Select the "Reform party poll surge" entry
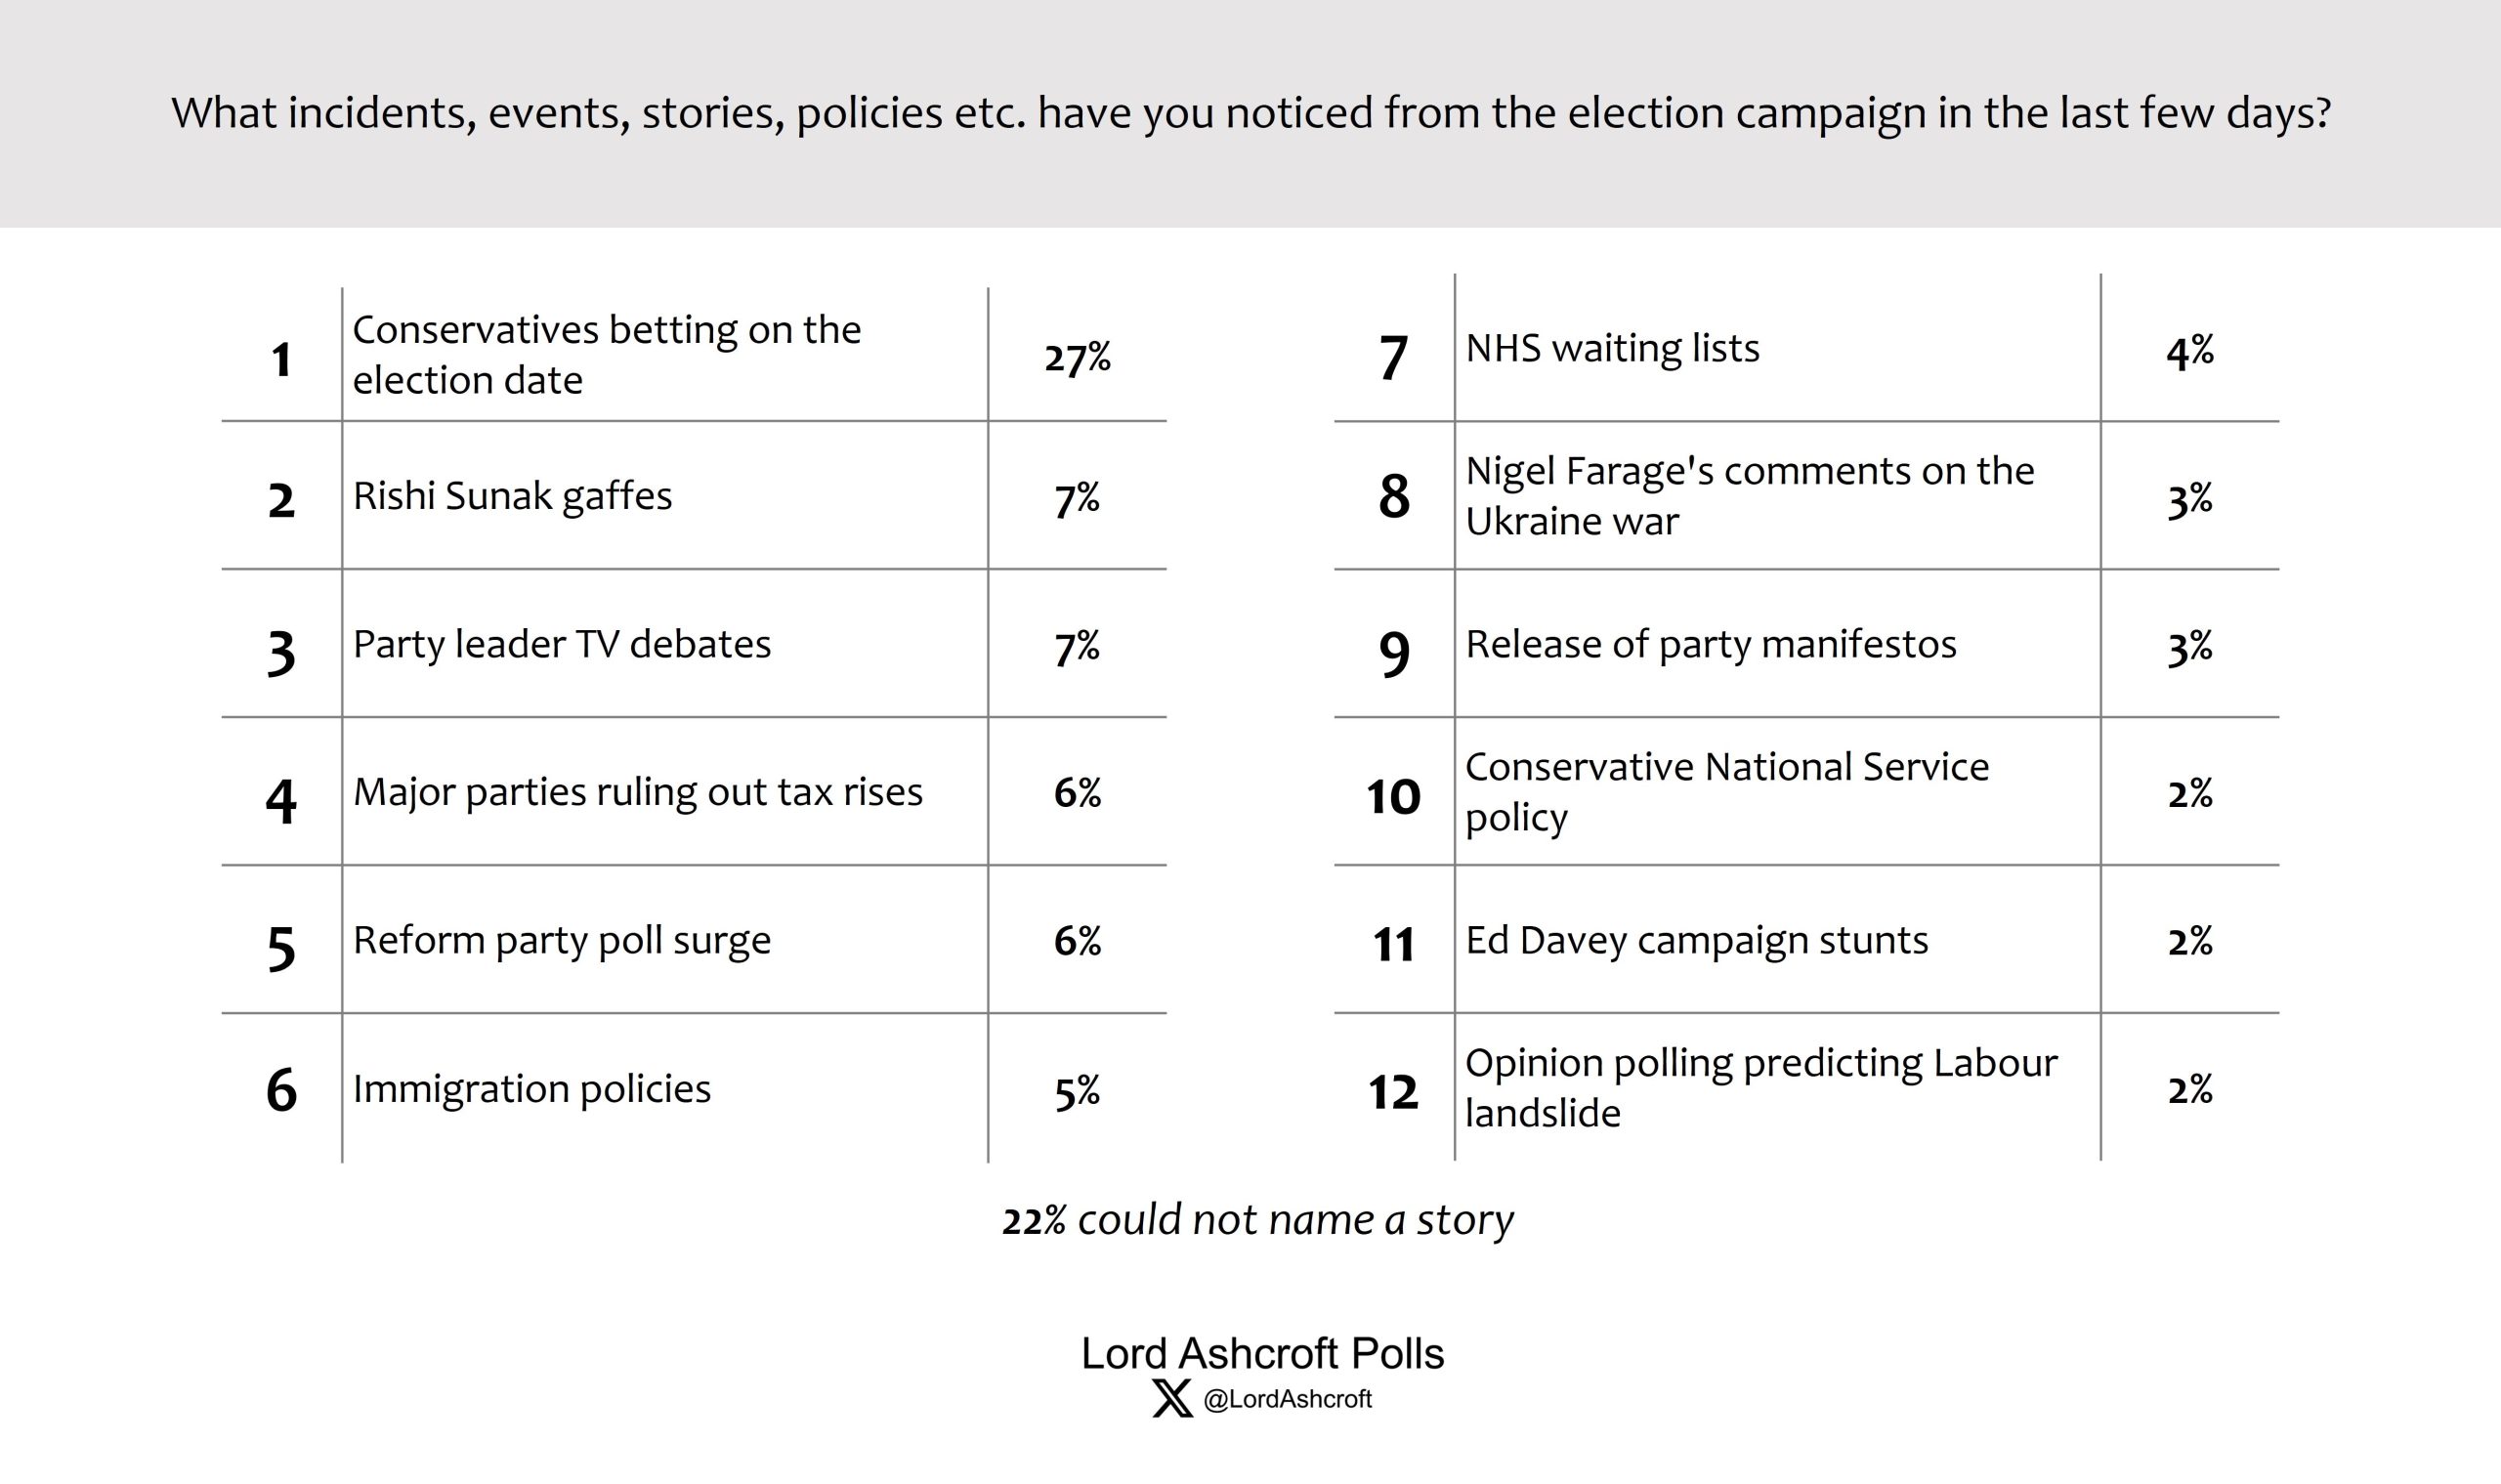 click(562, 940)
